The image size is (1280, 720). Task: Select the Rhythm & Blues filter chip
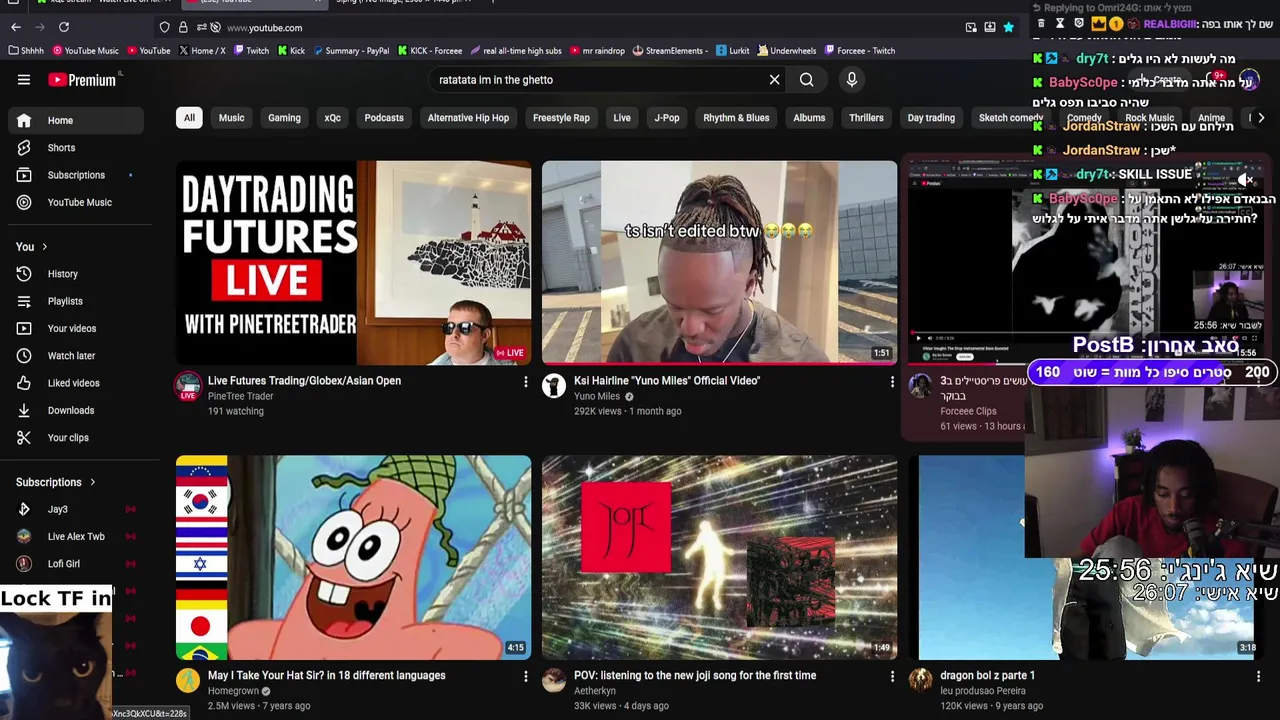pos(736,118)
